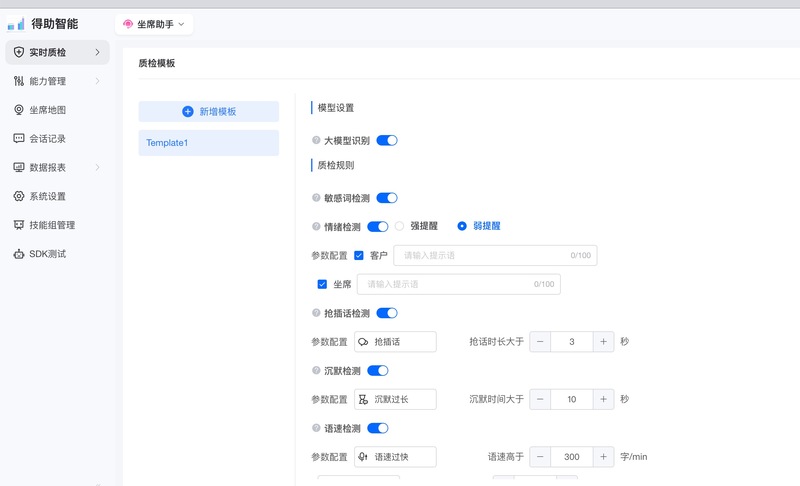The height and width of the screenshot is (486, 800).
Task: Toggle the 大模型识别 switch
Action: coord(387,140)
